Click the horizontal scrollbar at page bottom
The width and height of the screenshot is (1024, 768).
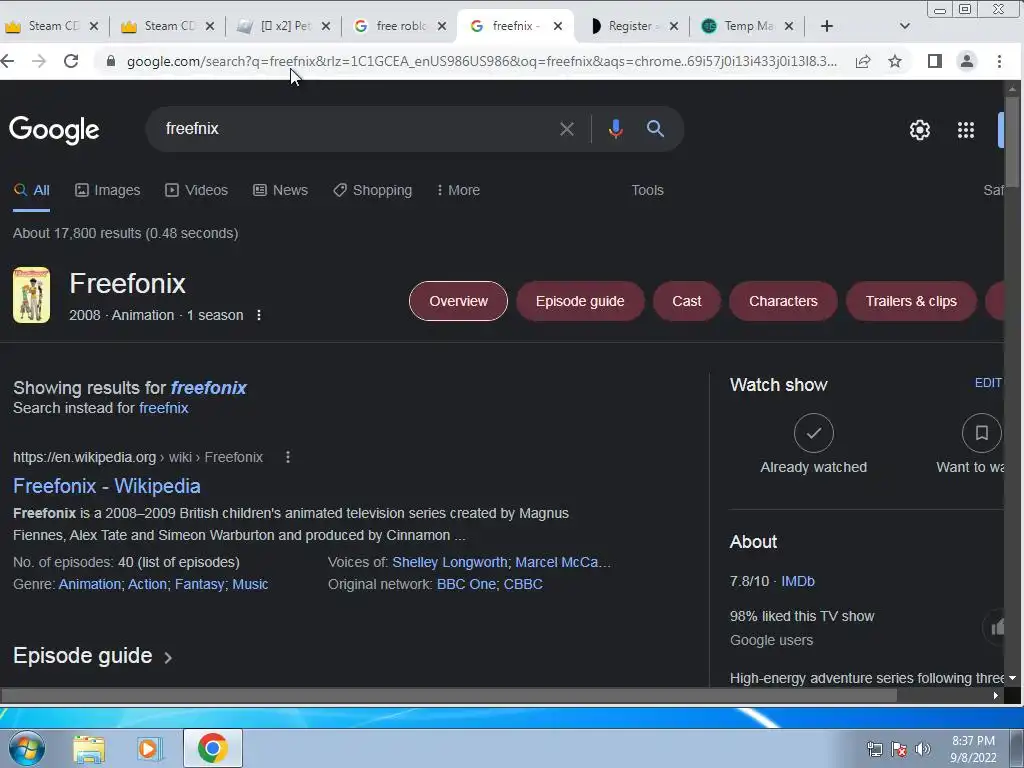click(x=449, y=696)
